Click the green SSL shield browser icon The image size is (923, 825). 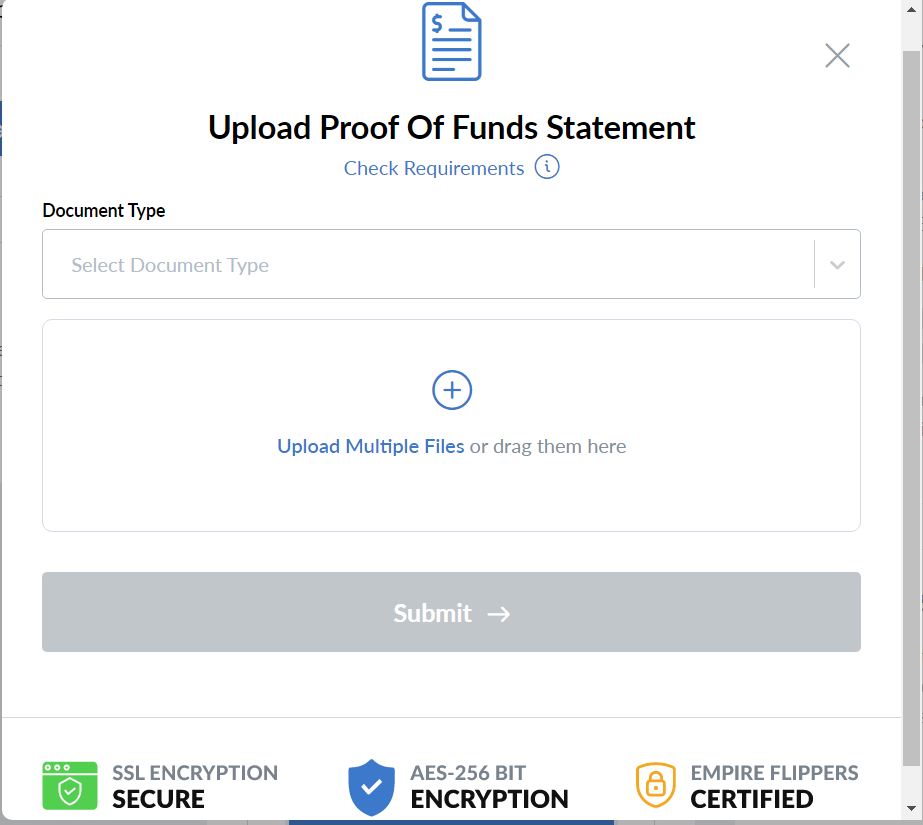tap(70, 786)
